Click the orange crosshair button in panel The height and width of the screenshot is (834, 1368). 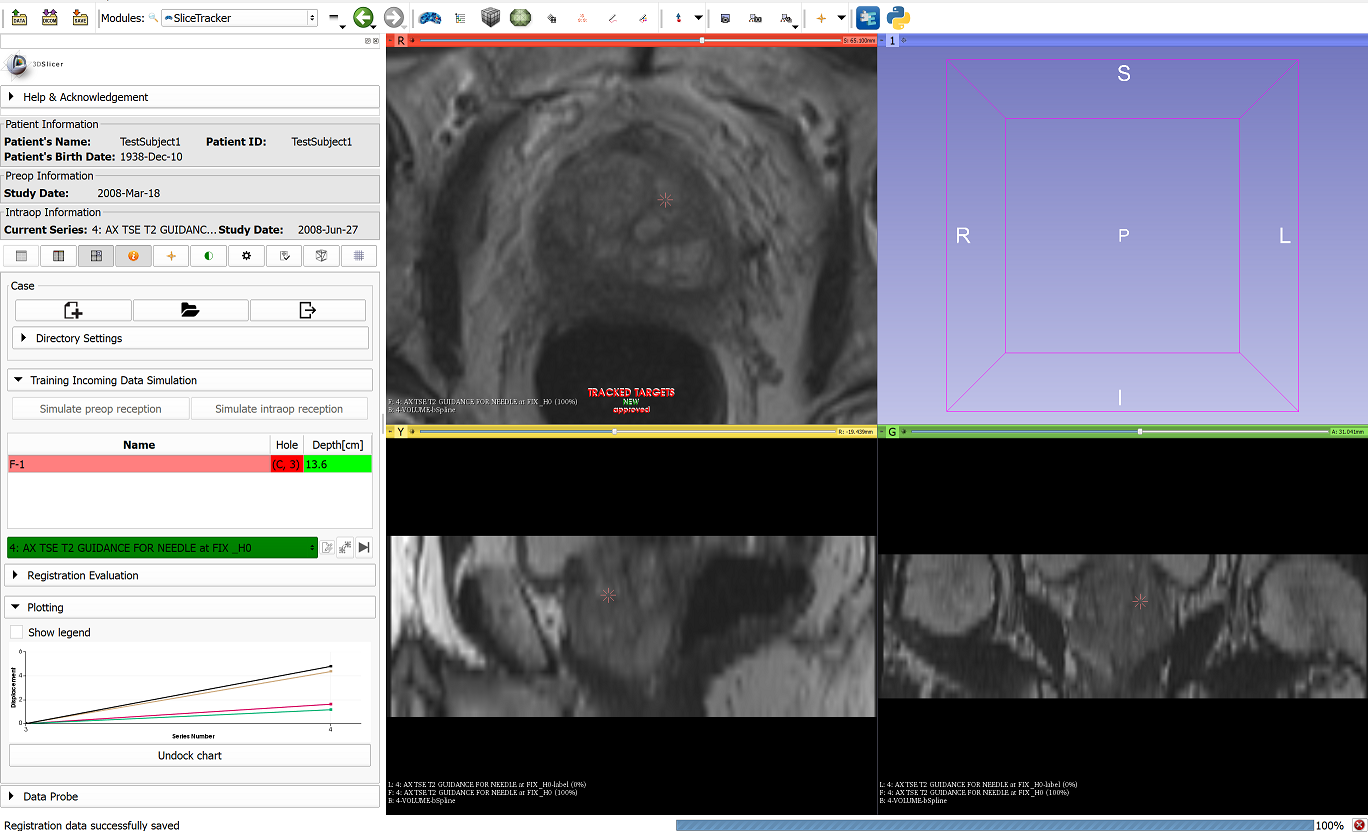pos(171,256)
